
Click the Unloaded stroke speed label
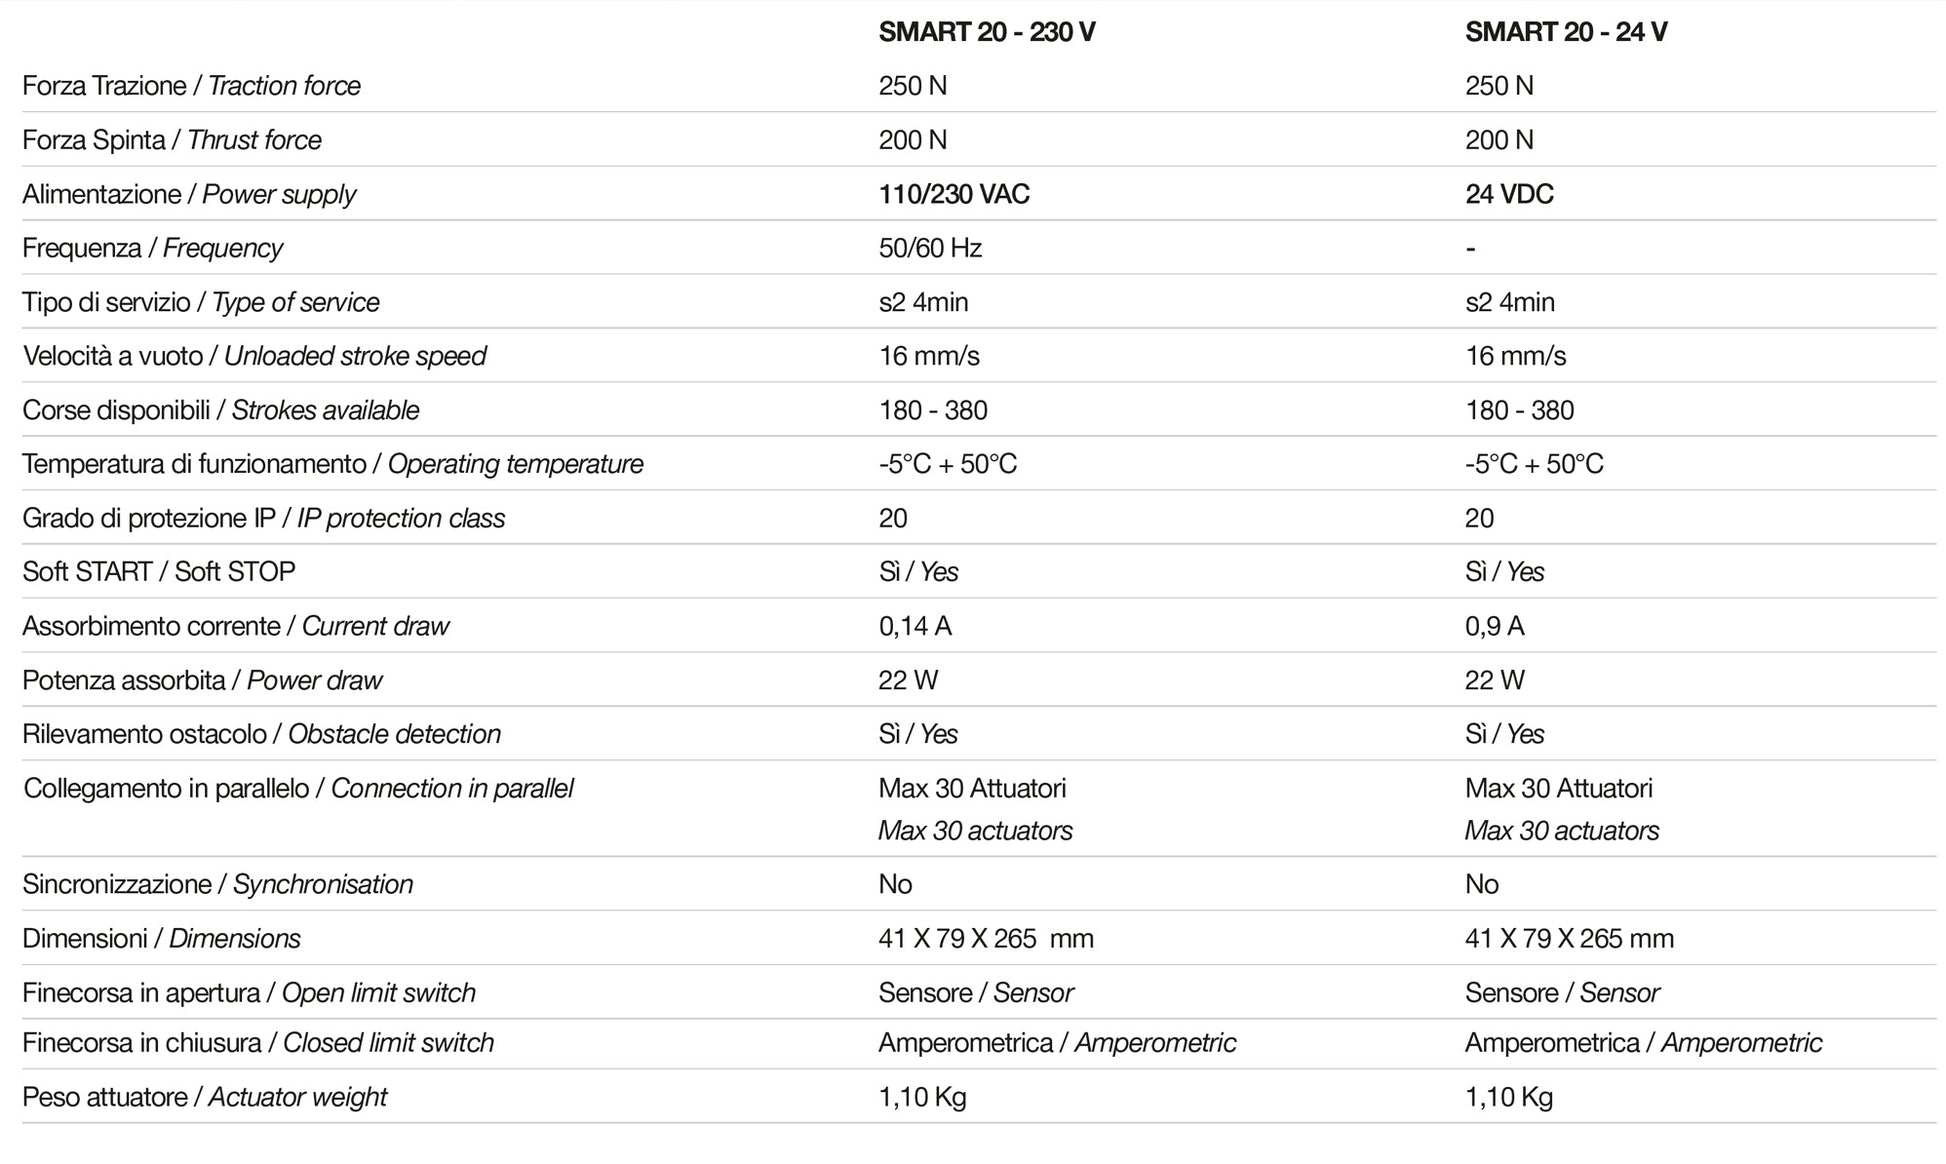[354, 356]
